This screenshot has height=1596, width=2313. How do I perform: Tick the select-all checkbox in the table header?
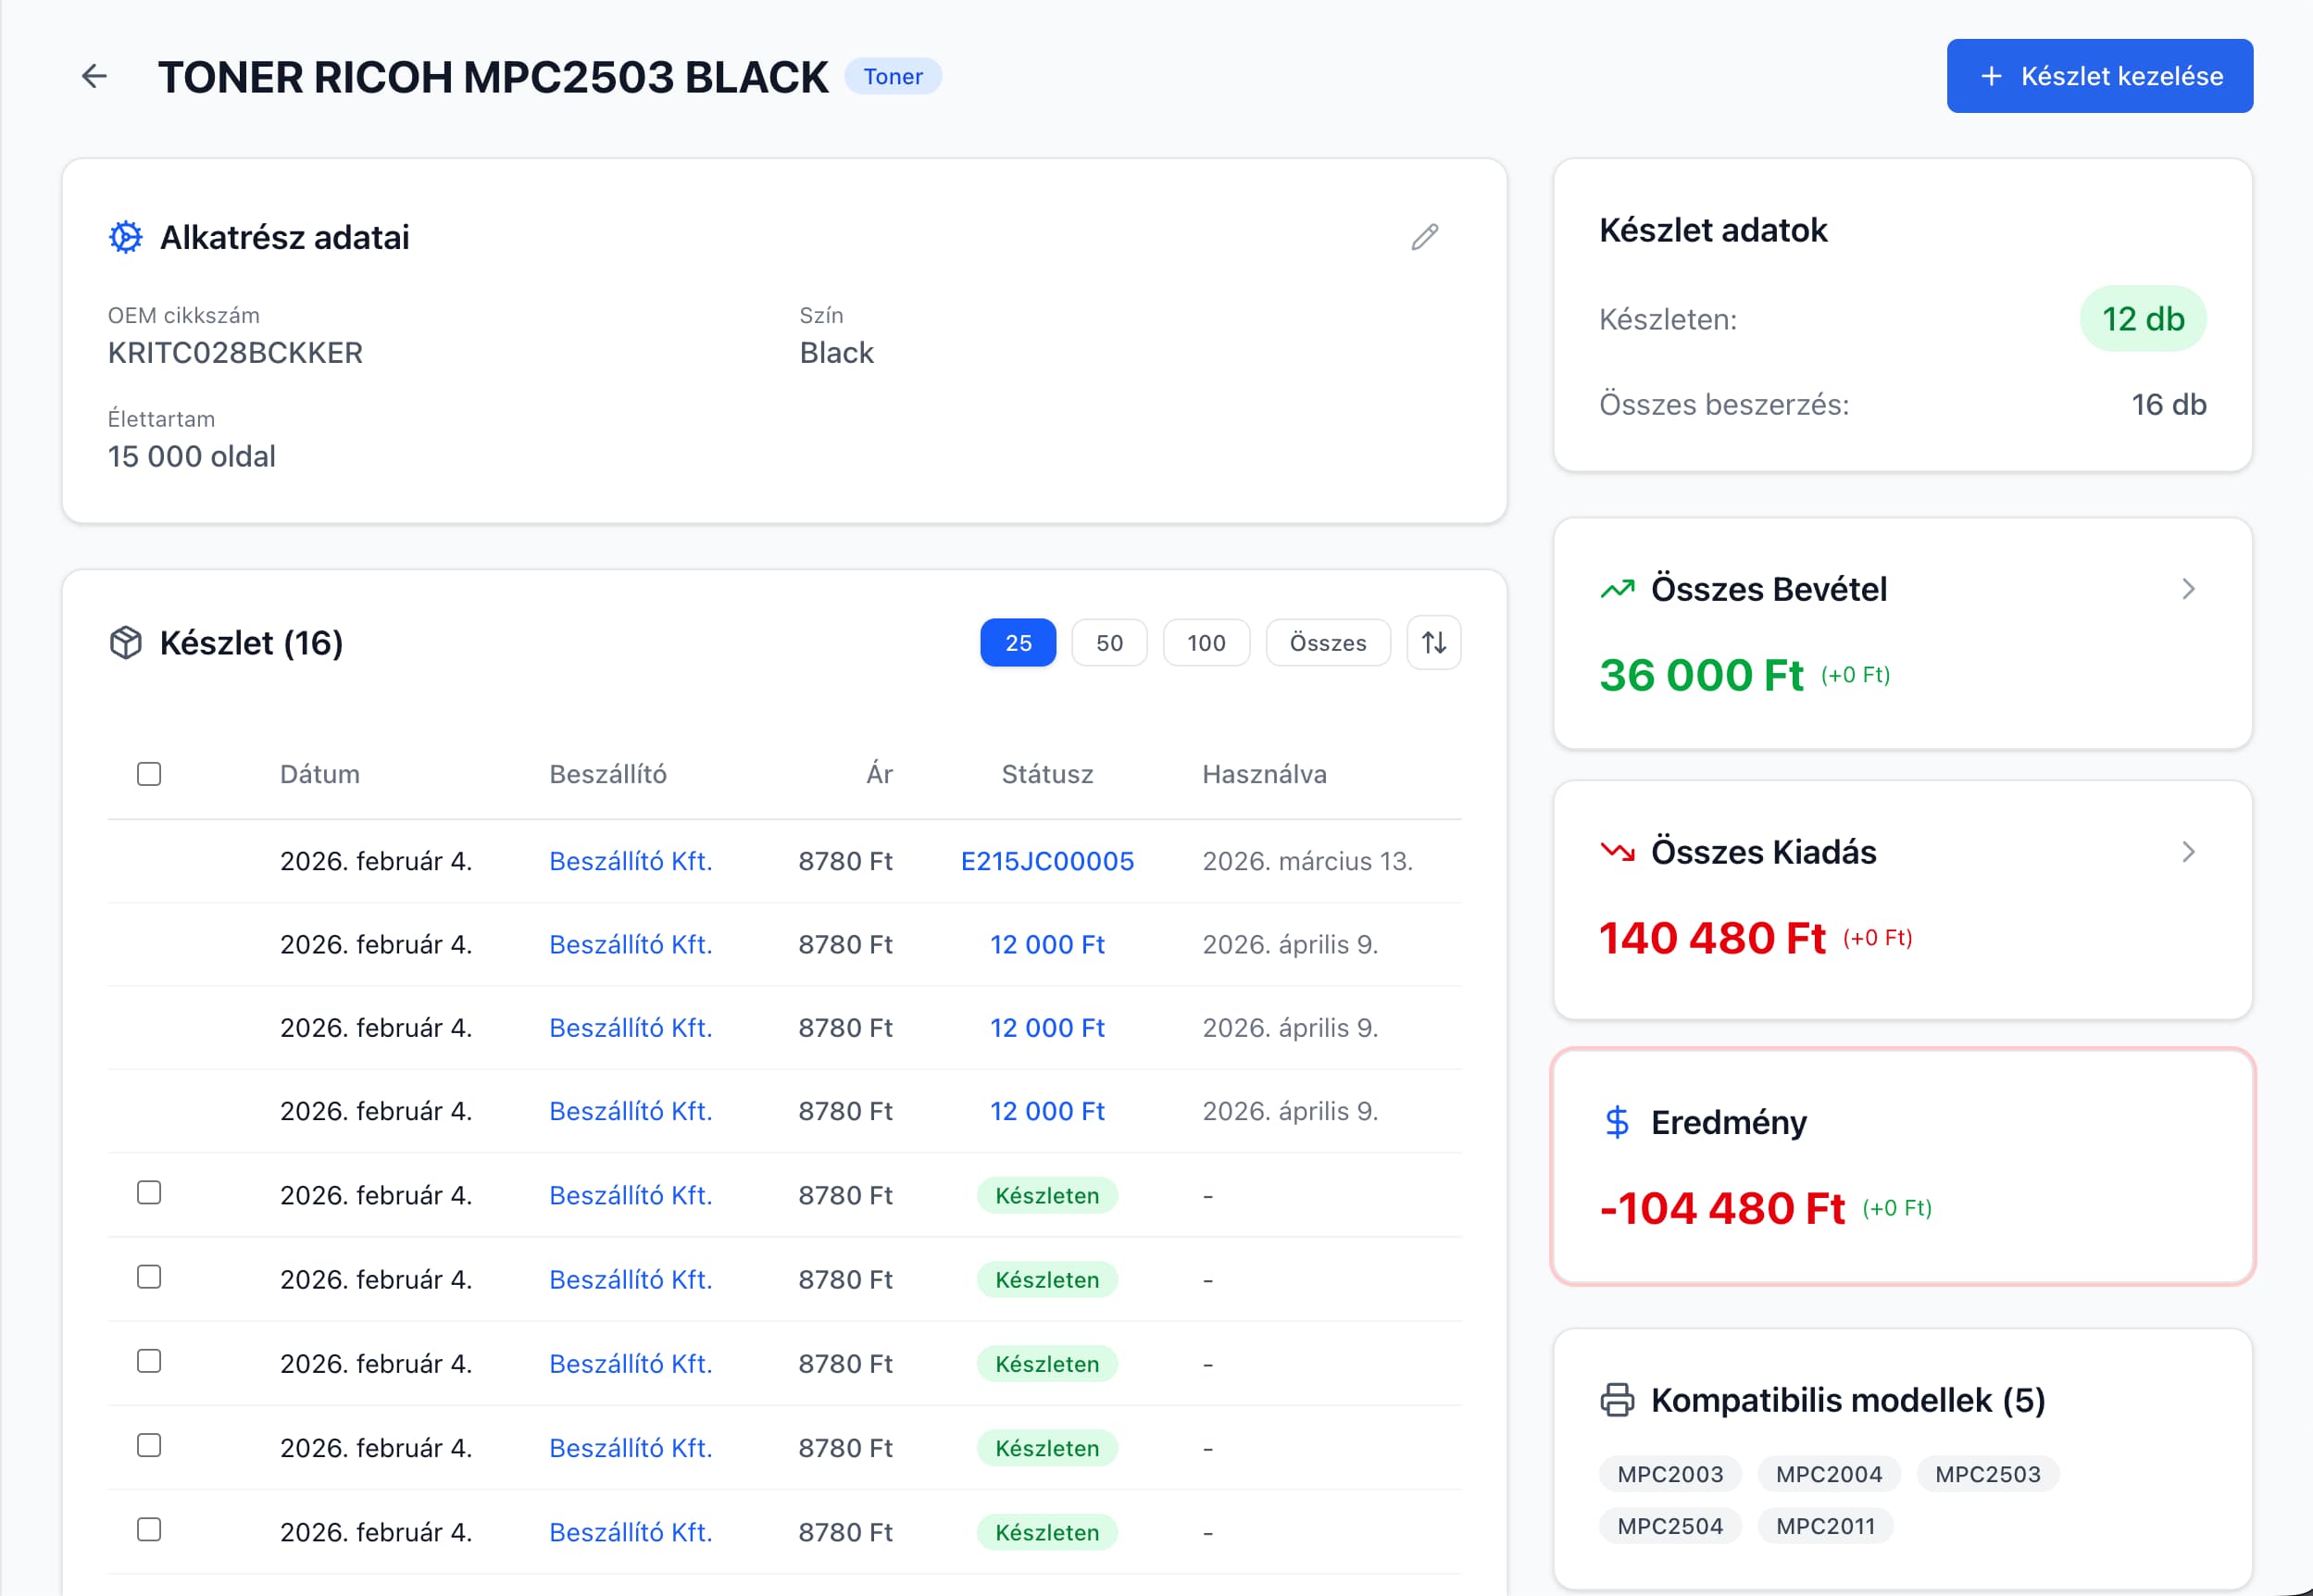(149, 774)
